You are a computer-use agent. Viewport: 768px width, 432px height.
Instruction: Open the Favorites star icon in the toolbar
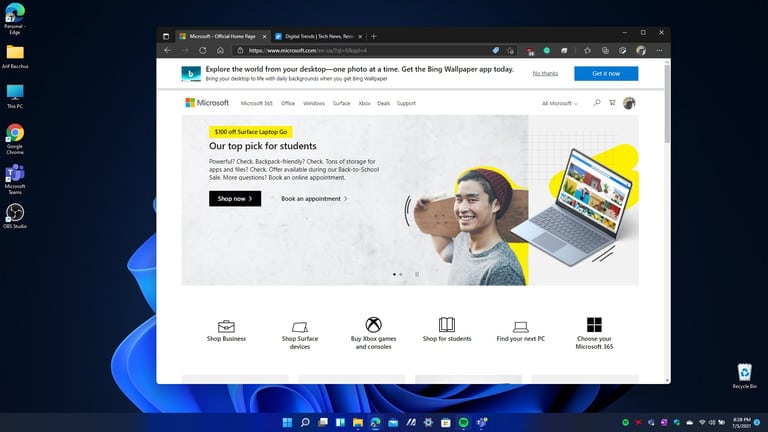(x=587, y=50)
